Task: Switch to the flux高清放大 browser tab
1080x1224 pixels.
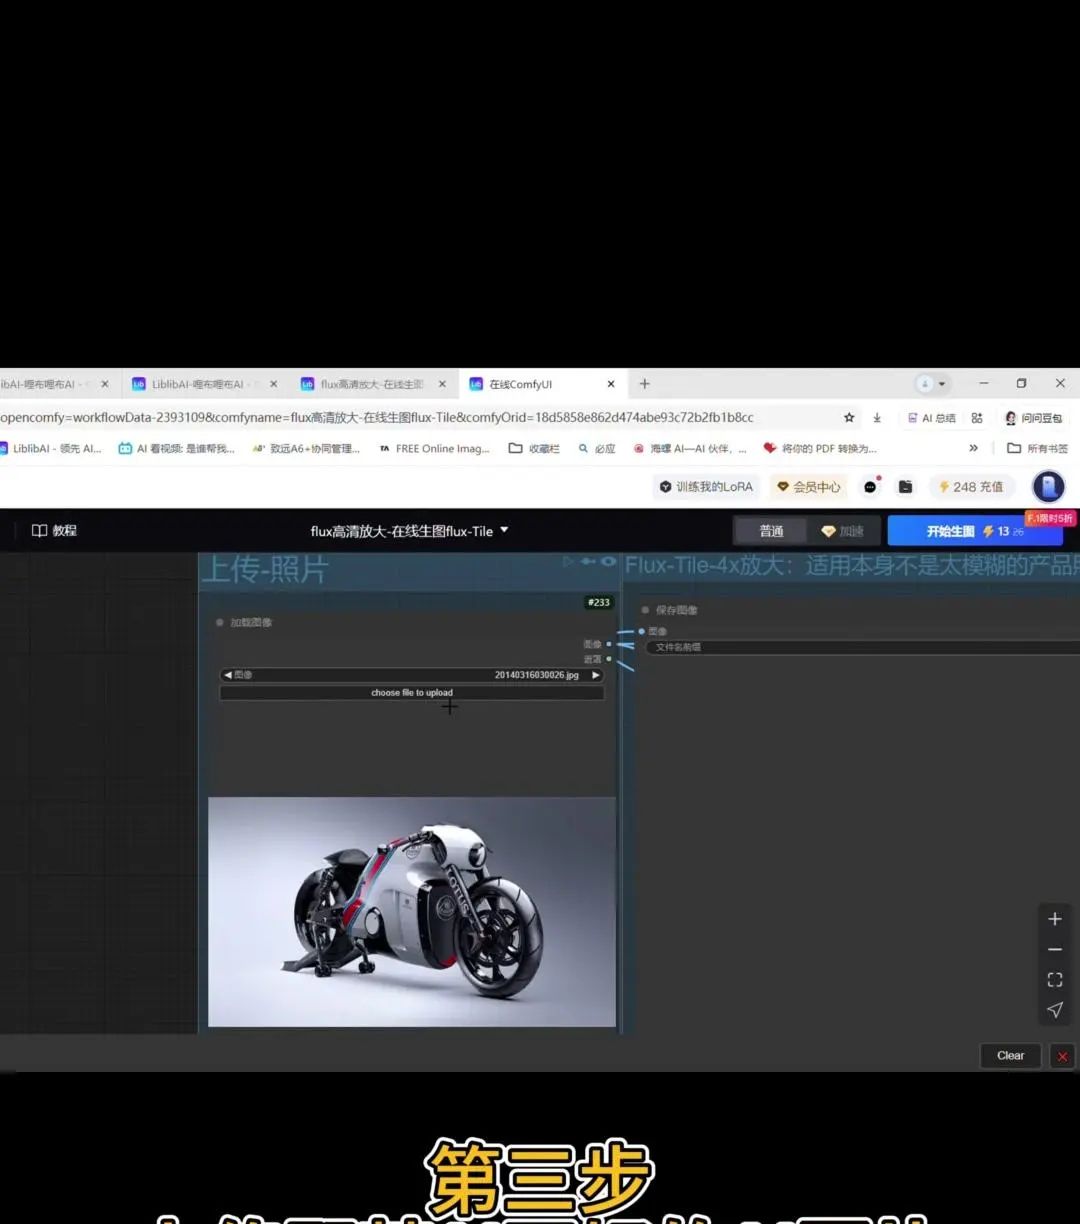Action: pos(372,384)
